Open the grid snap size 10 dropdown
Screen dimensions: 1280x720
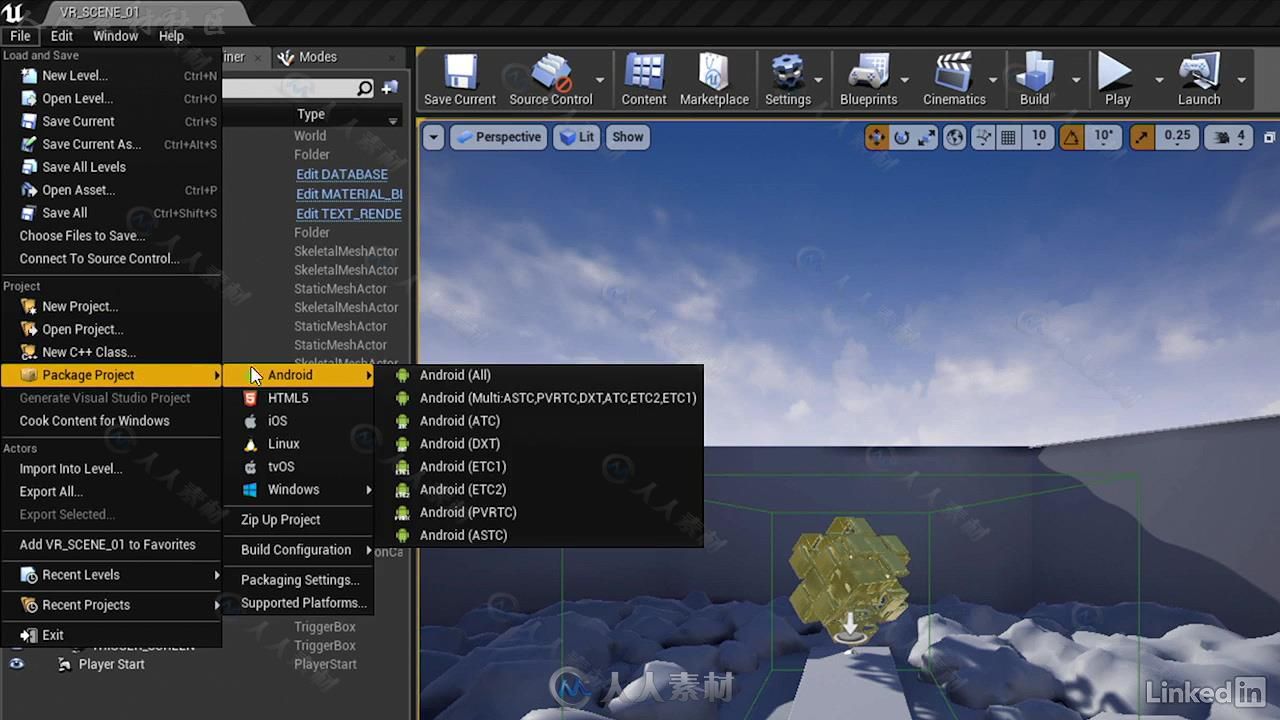(1039, 136)
